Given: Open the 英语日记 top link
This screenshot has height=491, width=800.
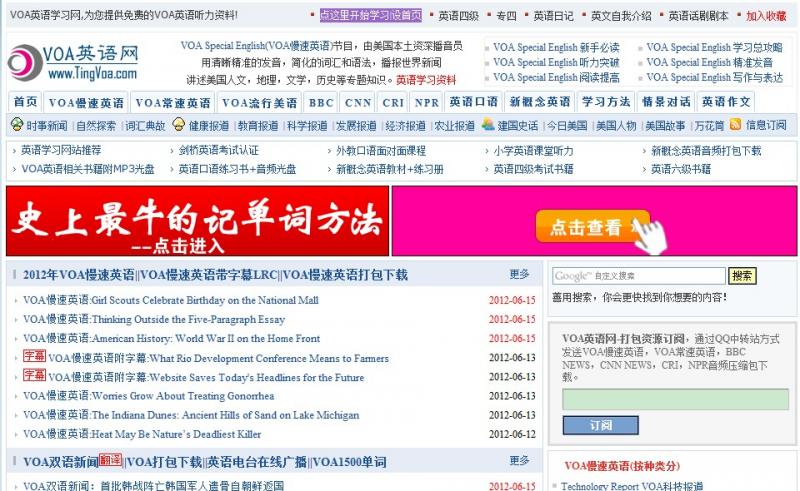Looking at the screenshot, I should pyautogui.click(x=553, y=16).
